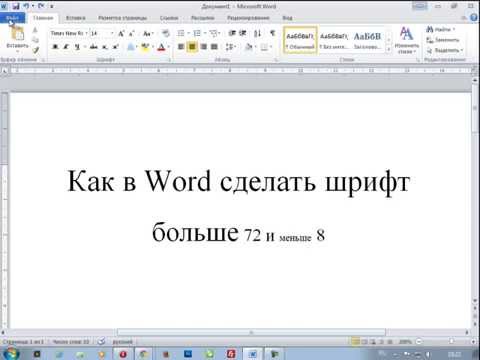The height and width of the screenshot is (360, 480).
Task: Toggle Strikethrough formatting
Action: [94, 47]
